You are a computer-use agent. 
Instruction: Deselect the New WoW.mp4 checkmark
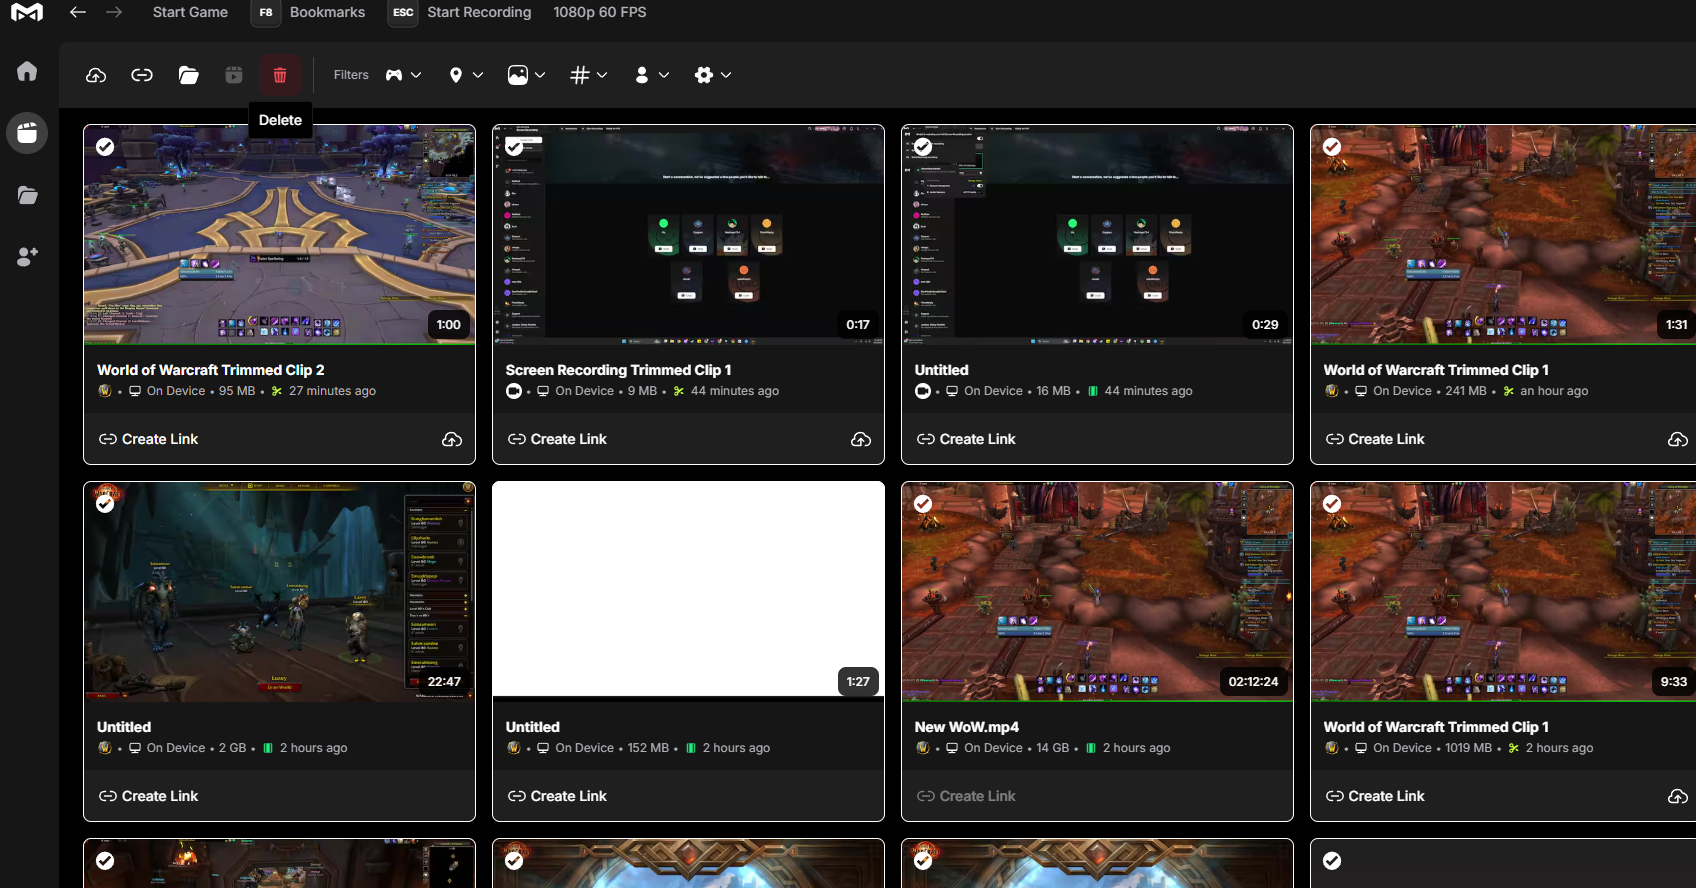(x=923, y=504)
